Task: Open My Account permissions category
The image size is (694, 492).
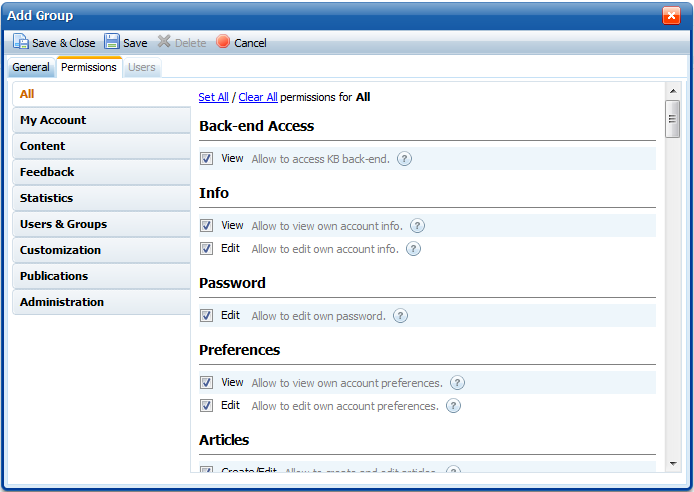Action: (x=101, y=120)
